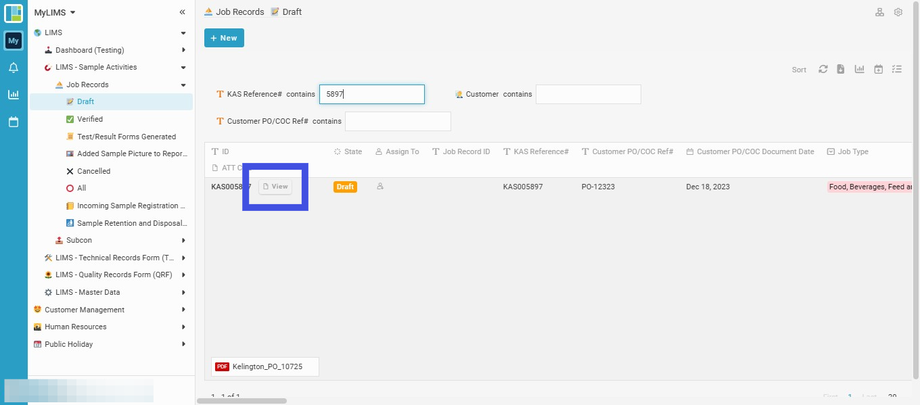Expand the Subcon node arrow
920x405 pixels.
[x=183, y=241]
